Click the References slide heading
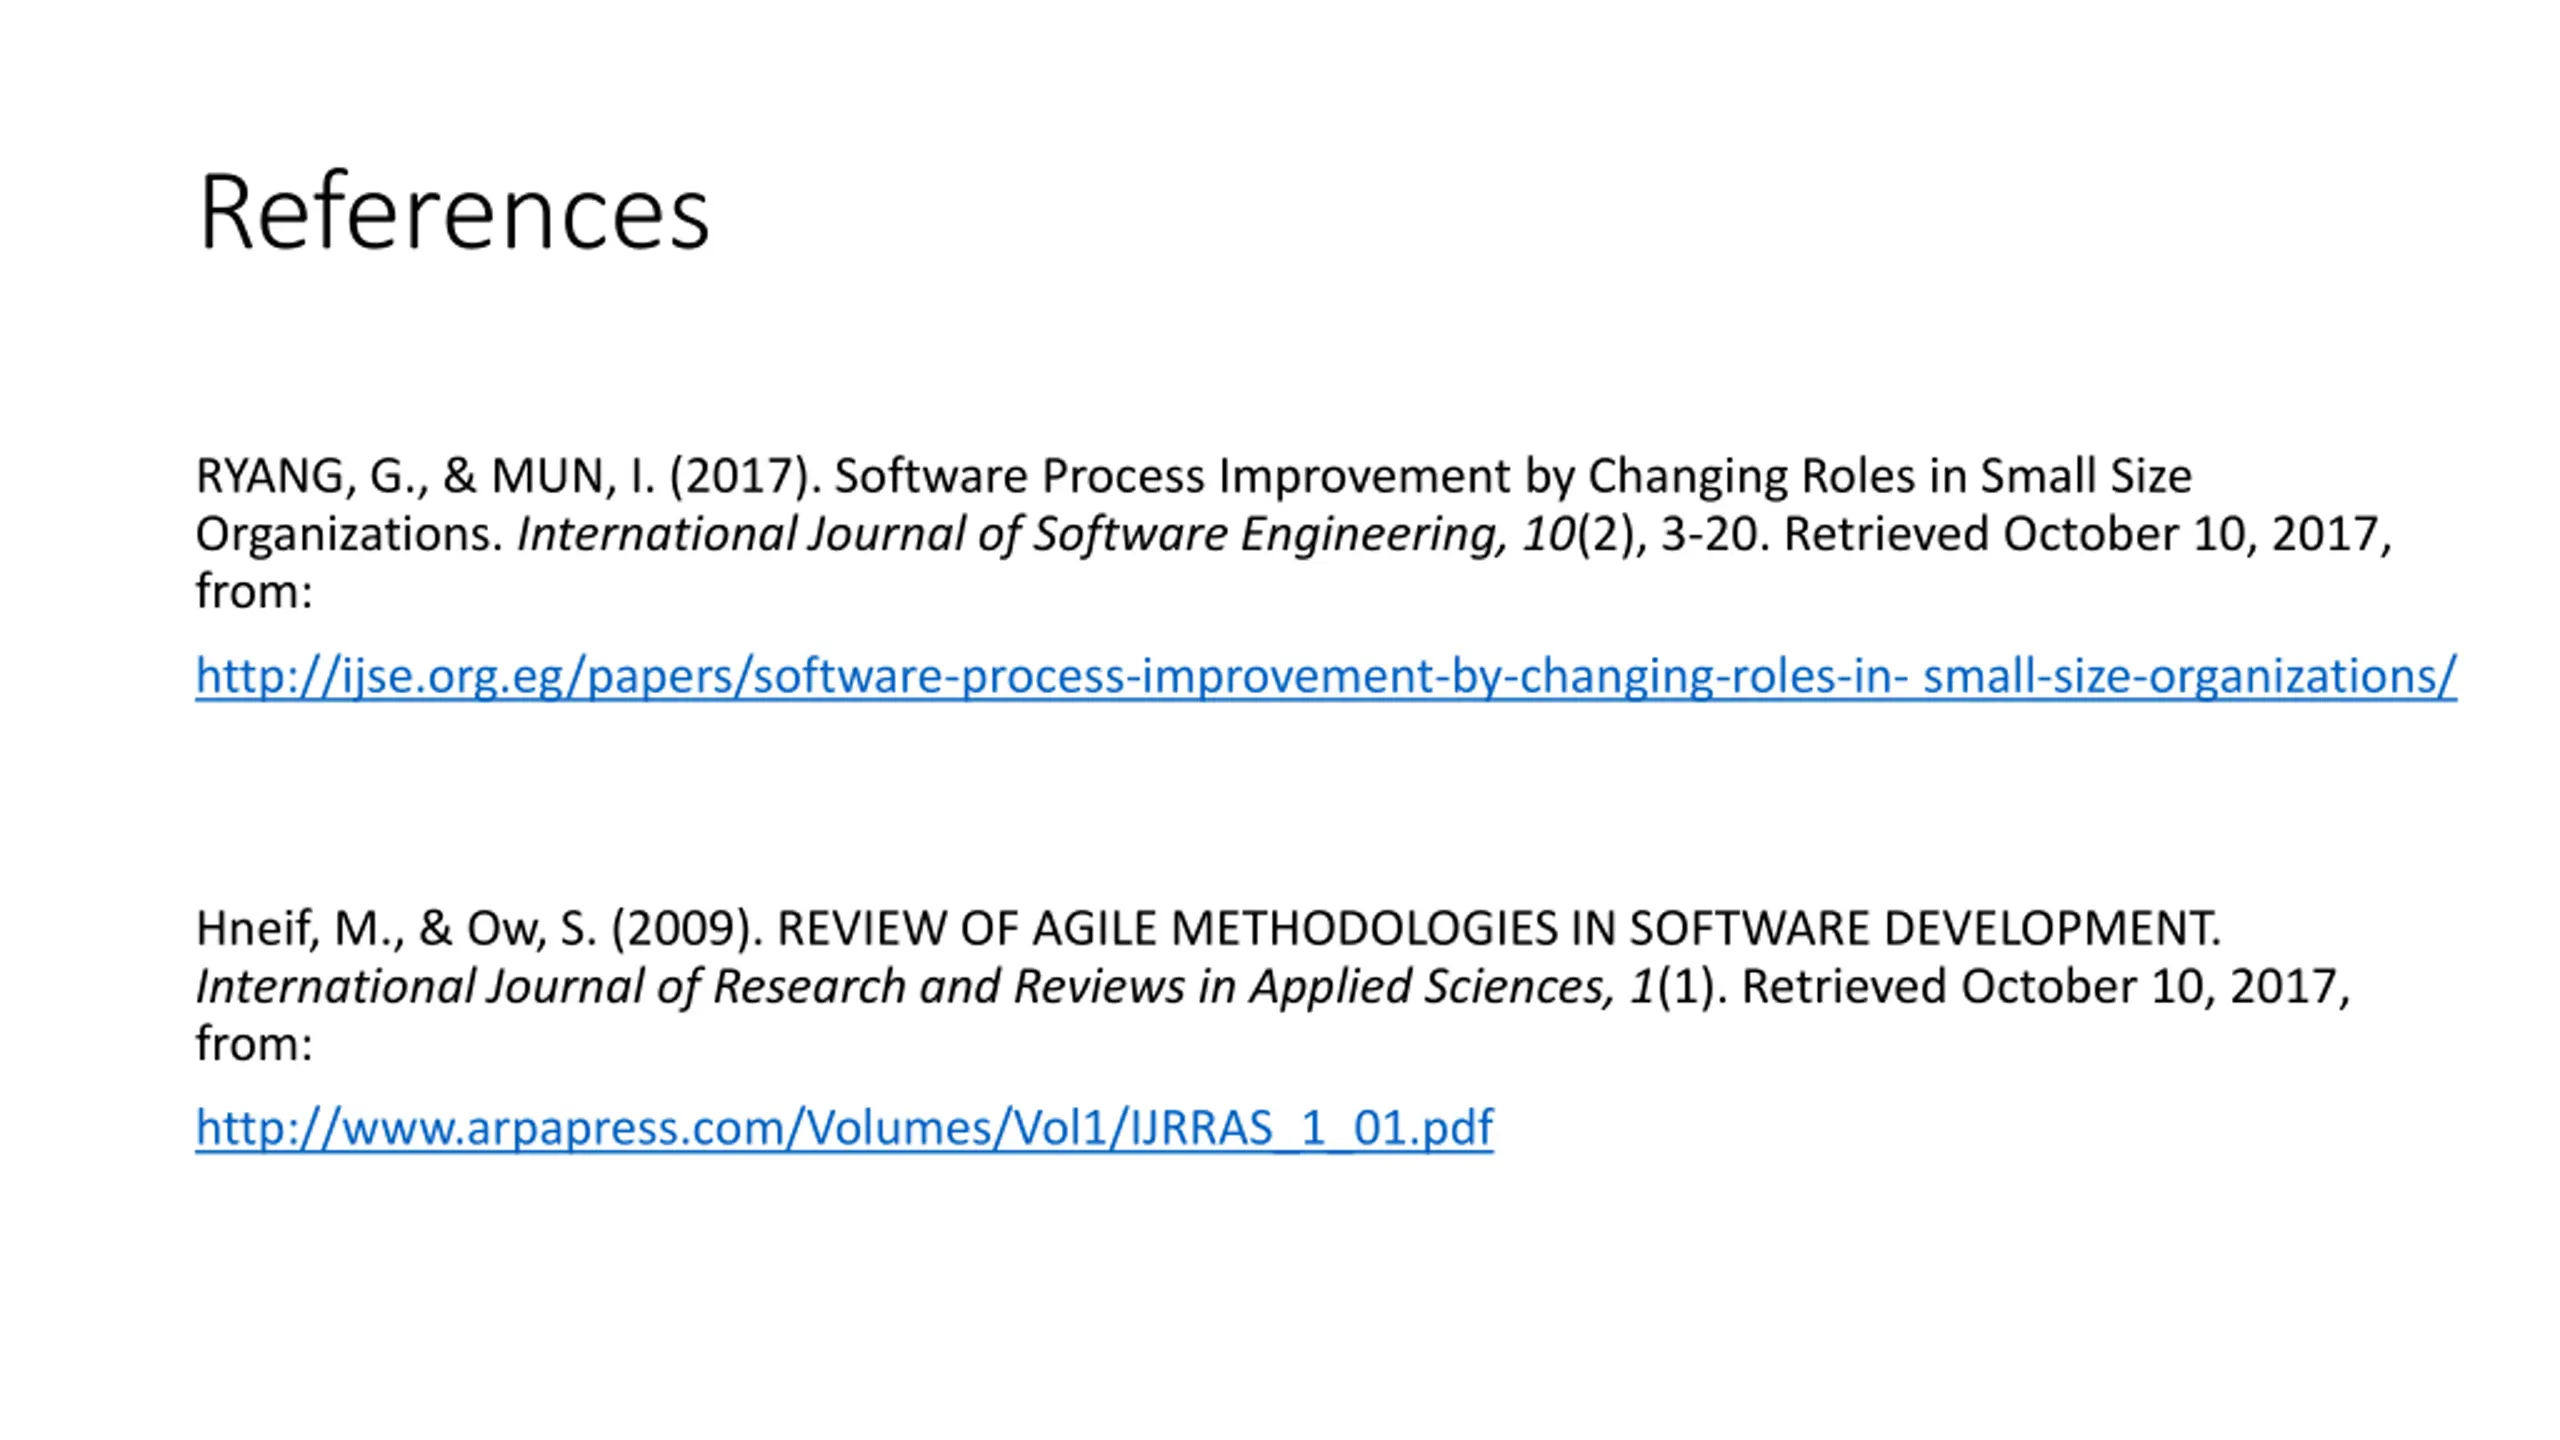 tap(454, 212)
